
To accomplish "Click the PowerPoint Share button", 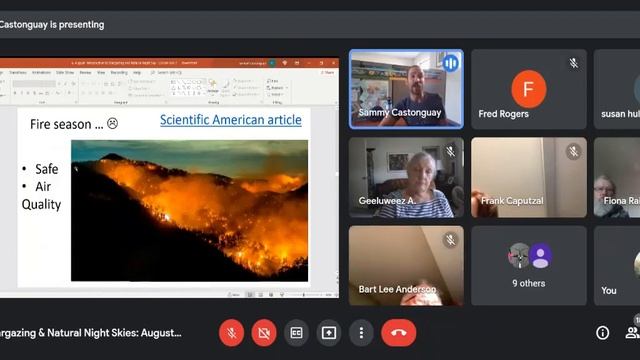I will click(x=327, y=72).
